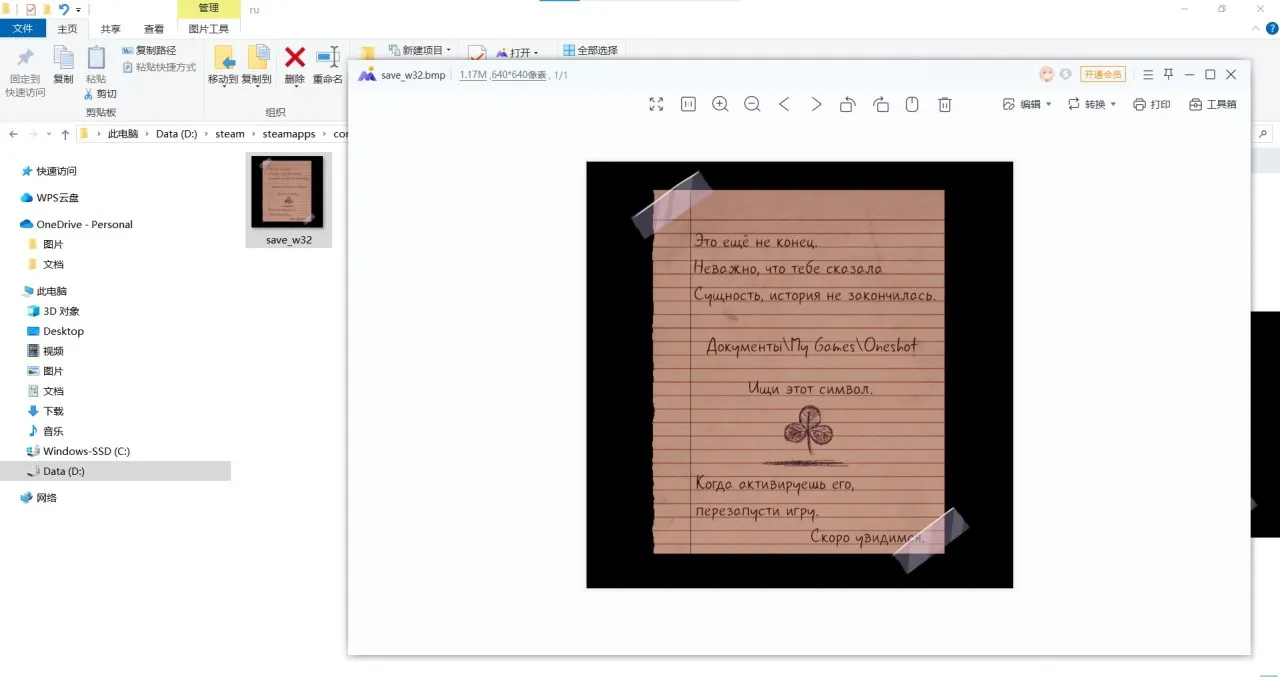Delete image using trash icon in viewer
This screenshot has height=677, width=1280.
point(944,104)
